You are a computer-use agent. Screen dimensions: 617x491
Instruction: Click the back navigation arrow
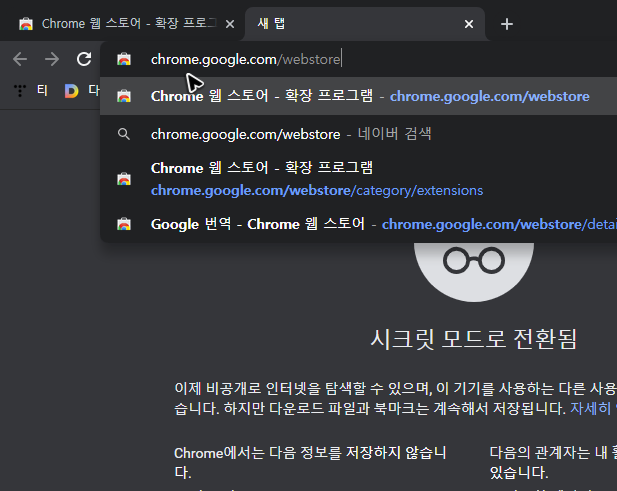tap(20, 59)
